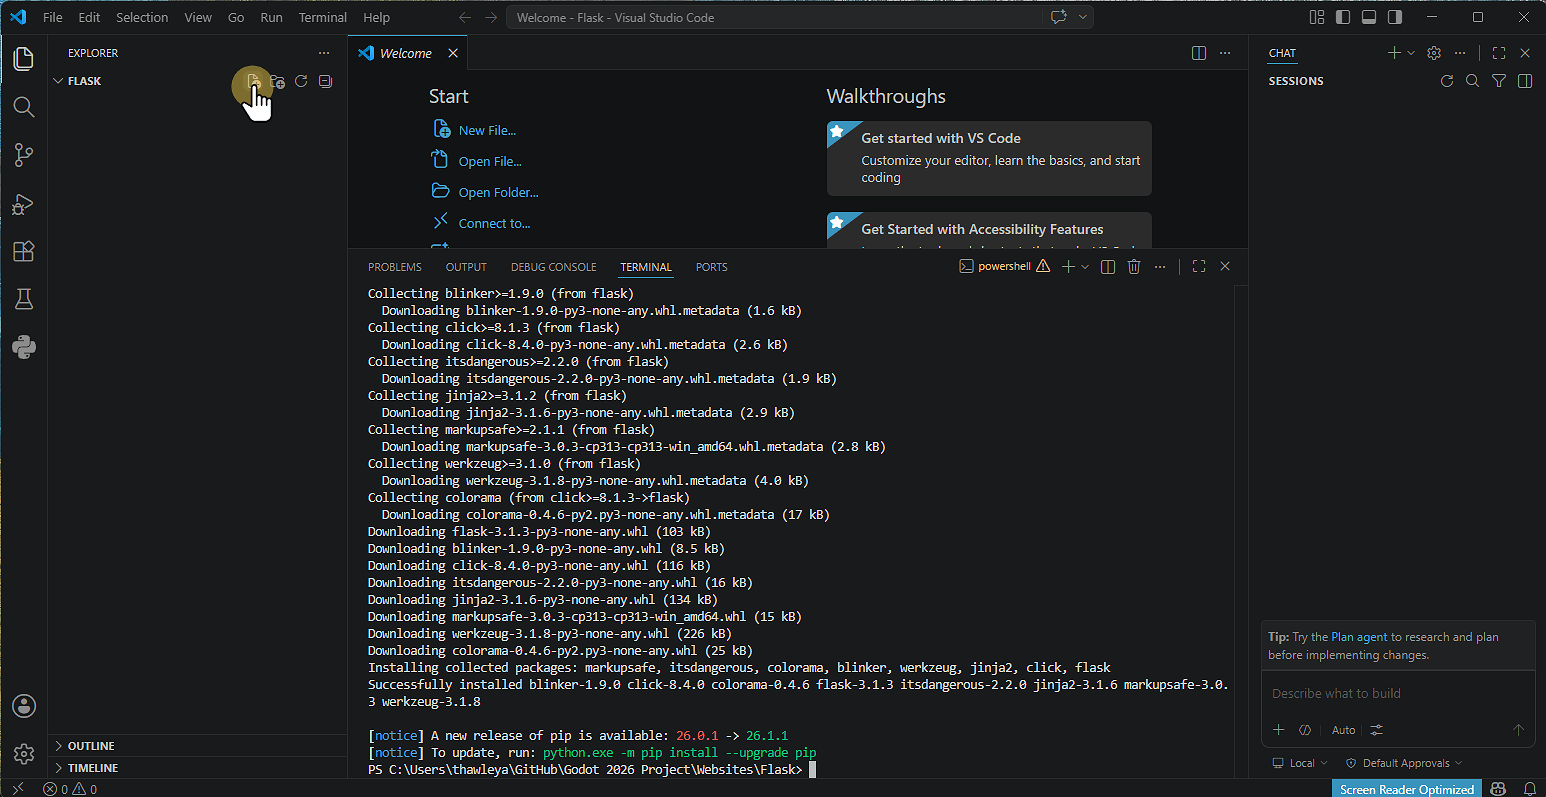Open Explorer views and more actions menu
Screen dimensions: 1546x797
(324, 53)
